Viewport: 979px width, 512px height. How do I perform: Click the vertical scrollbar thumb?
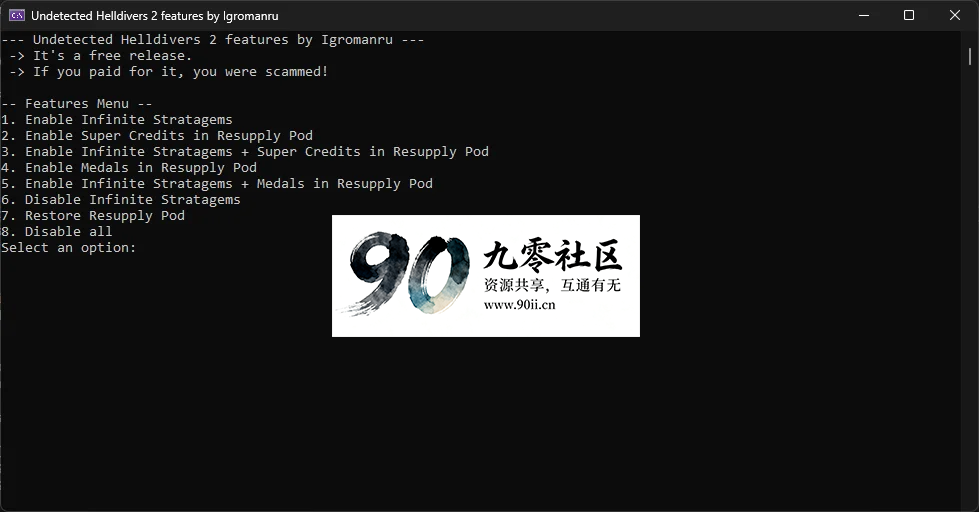pos(970,57)
